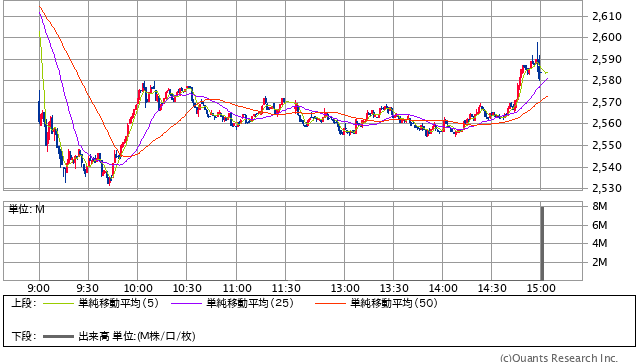Click the 13:00 time axis label

click(x=345, y=288)
